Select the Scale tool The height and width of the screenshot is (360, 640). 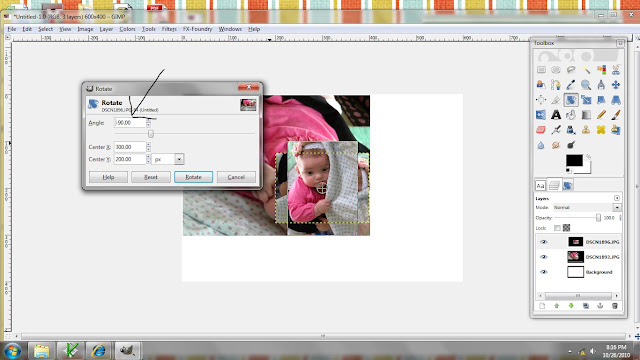tap(586, 100)
